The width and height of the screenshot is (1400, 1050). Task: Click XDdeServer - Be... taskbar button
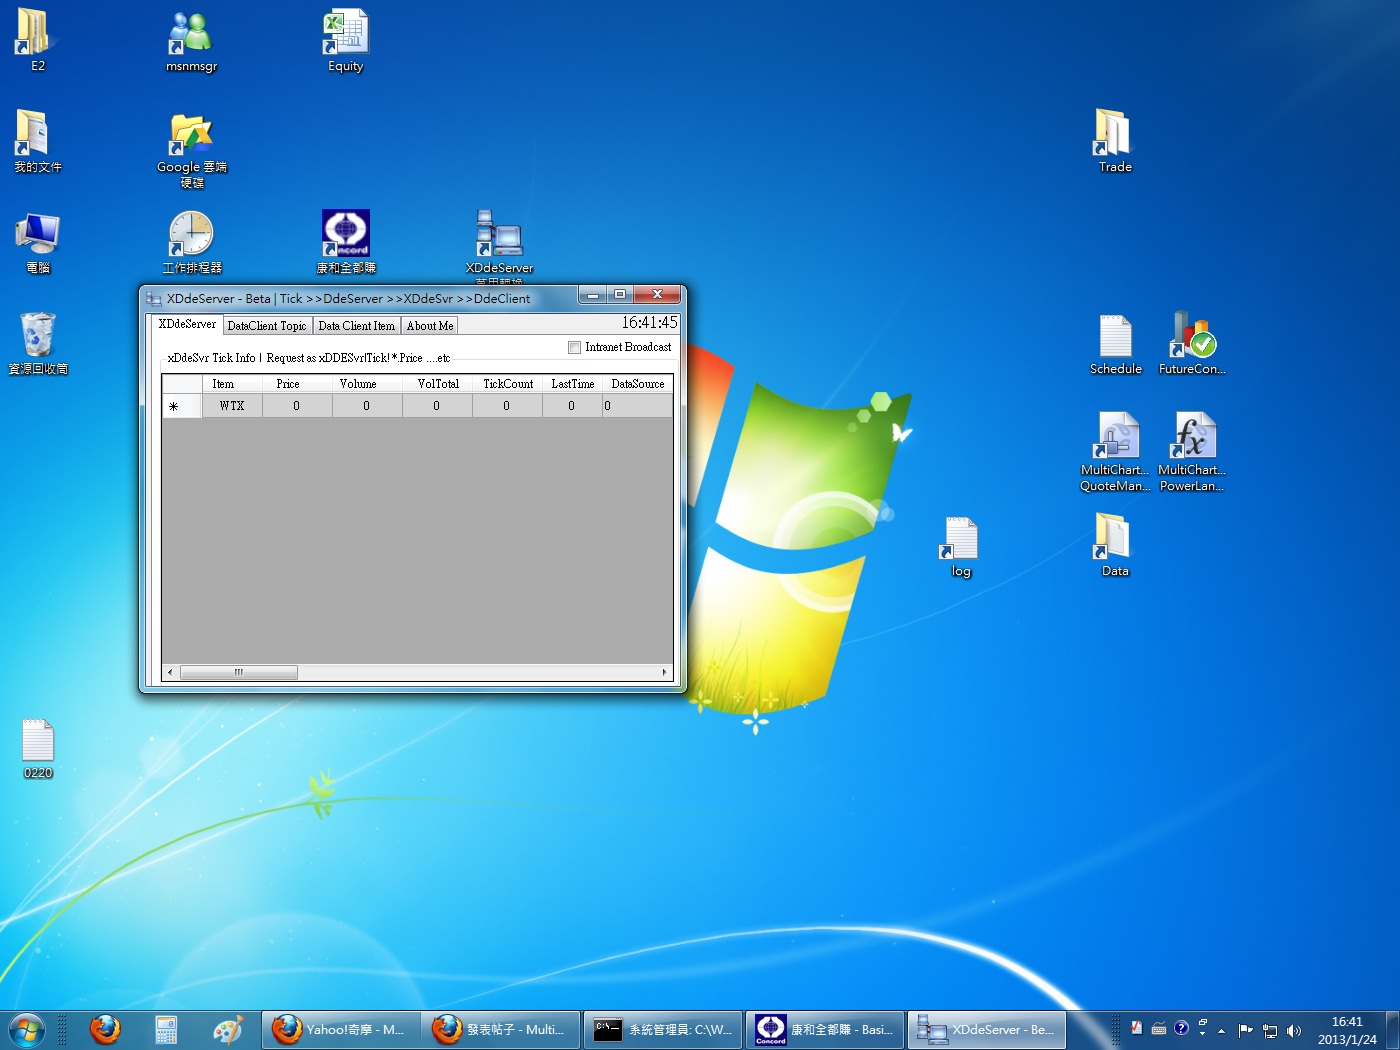point(987,1029)
